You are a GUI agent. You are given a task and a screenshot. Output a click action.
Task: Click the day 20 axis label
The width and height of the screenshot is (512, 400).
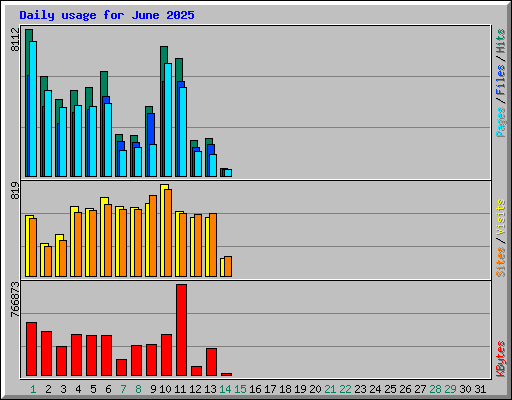315,389
